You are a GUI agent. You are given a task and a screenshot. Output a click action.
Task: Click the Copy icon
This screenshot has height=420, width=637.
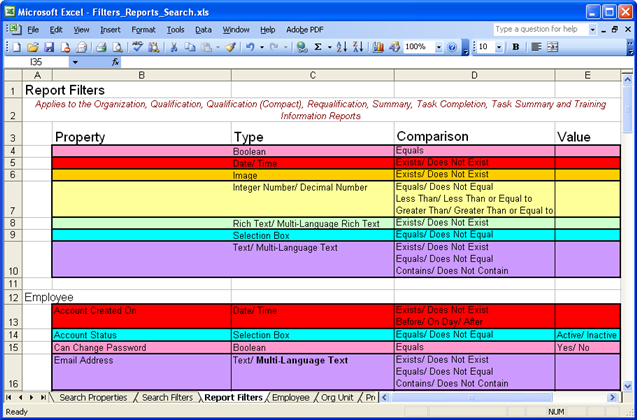pos(190,47)
